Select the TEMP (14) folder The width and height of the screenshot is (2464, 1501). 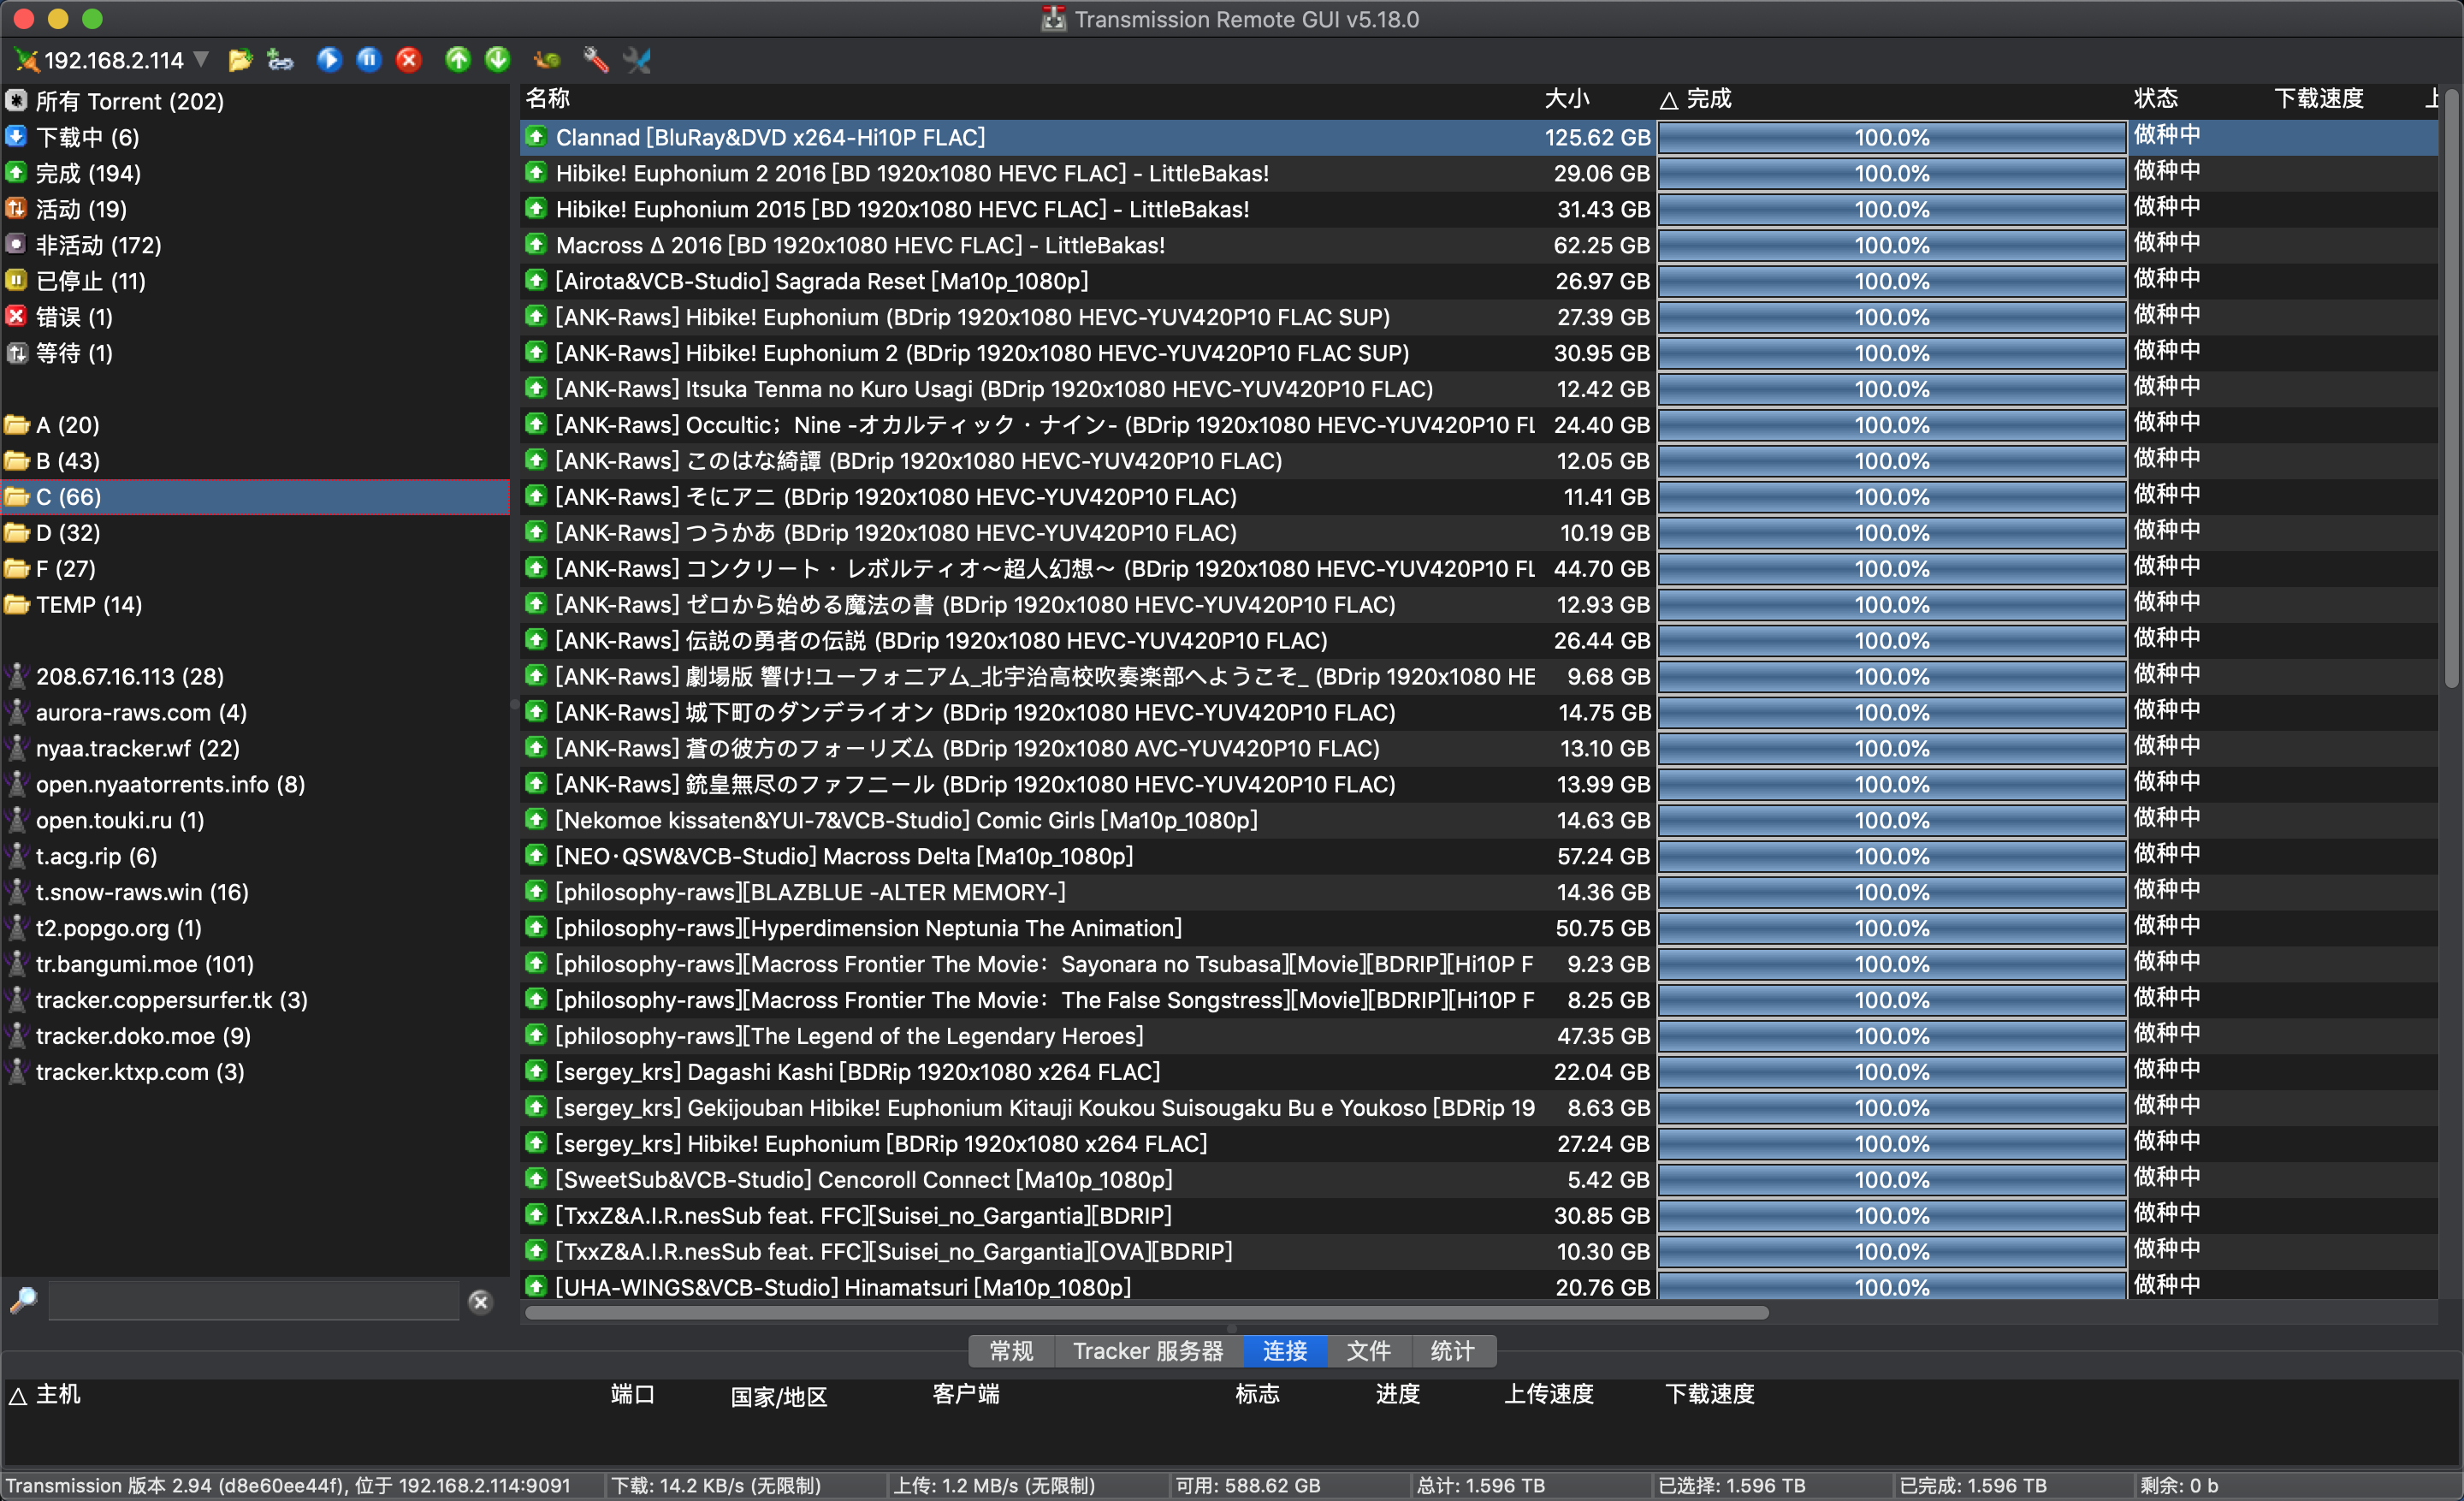click(x=89, y=605)
